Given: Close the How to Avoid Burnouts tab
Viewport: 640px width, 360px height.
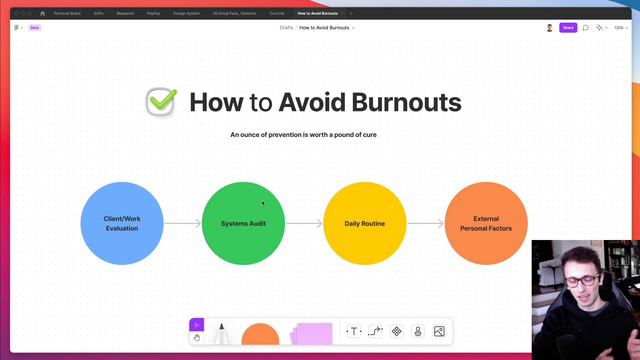Looking at the screenshot, I should (342, 13).
